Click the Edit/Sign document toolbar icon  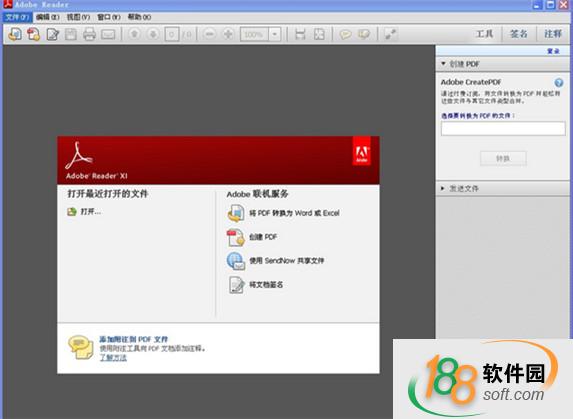click(x=53, y=34)
